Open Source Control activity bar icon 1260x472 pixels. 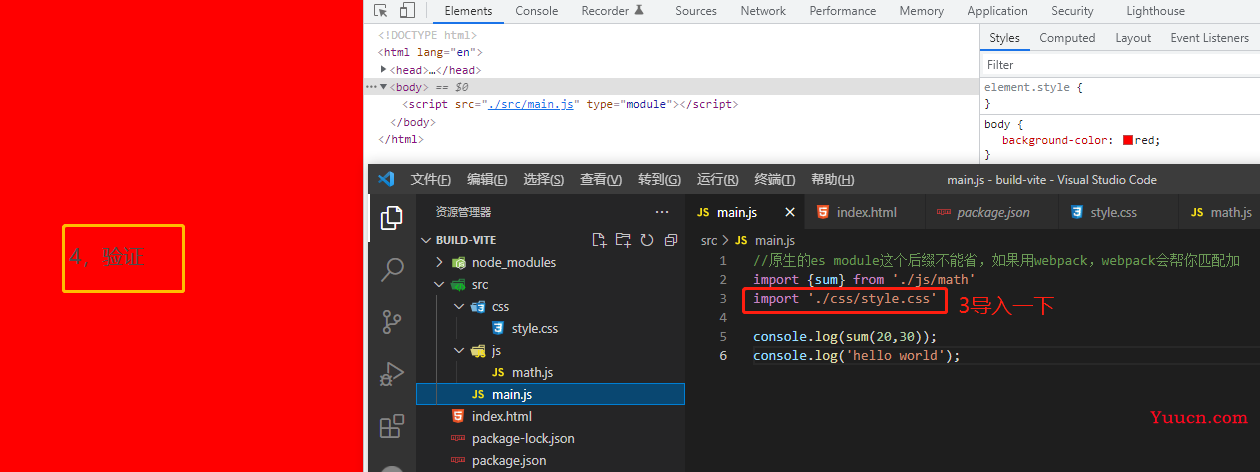point(393,322)
